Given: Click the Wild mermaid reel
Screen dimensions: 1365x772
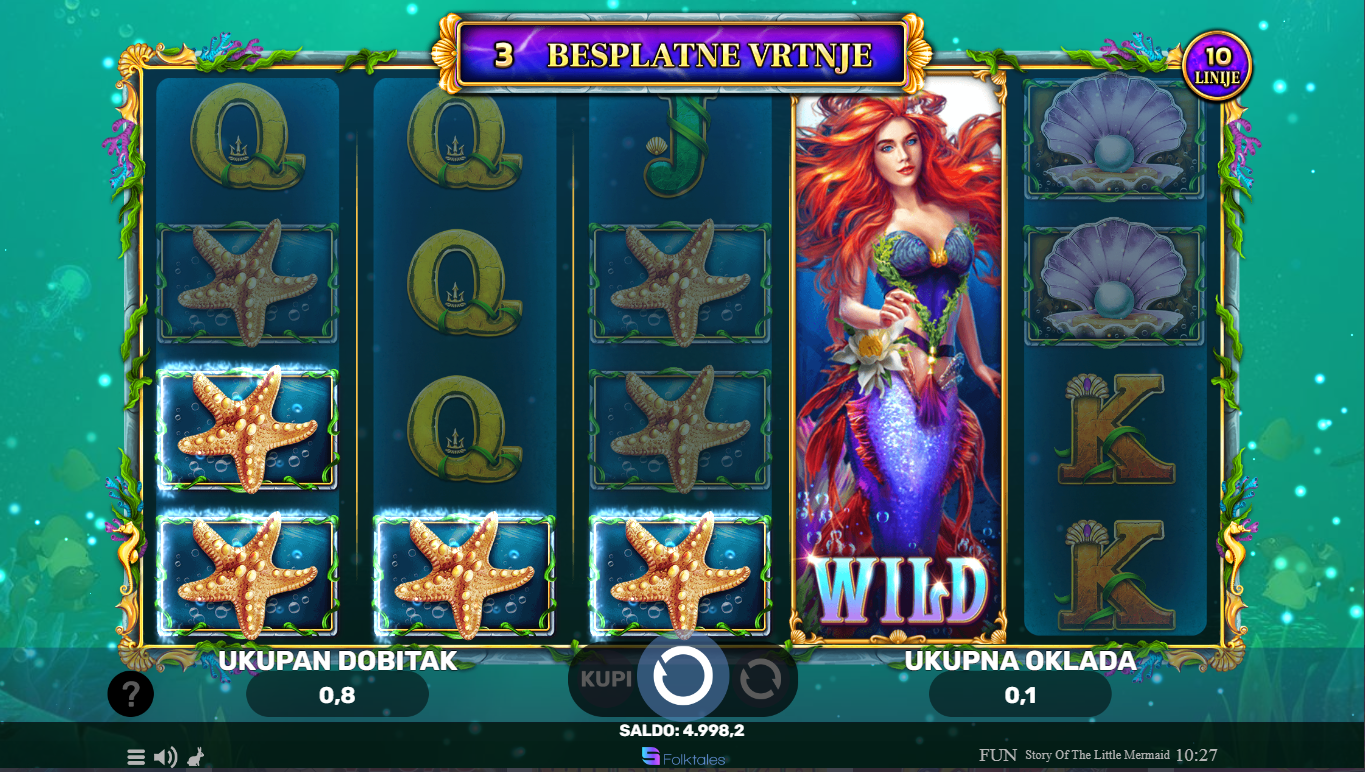Looking at the screenshot, I should point(898,360).
